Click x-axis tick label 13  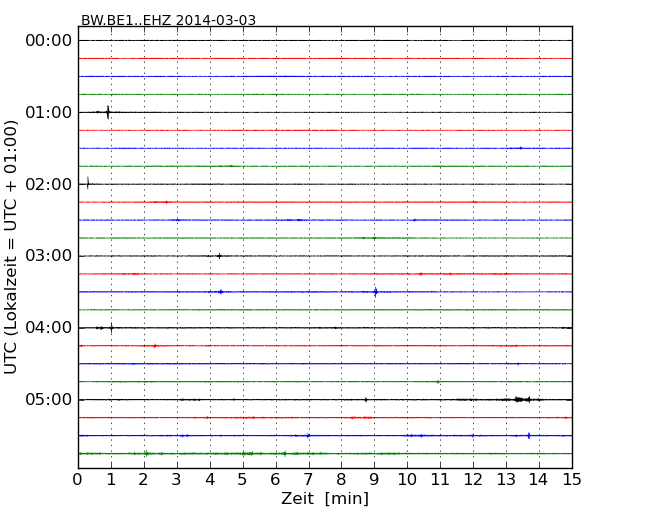coord(506,480)
